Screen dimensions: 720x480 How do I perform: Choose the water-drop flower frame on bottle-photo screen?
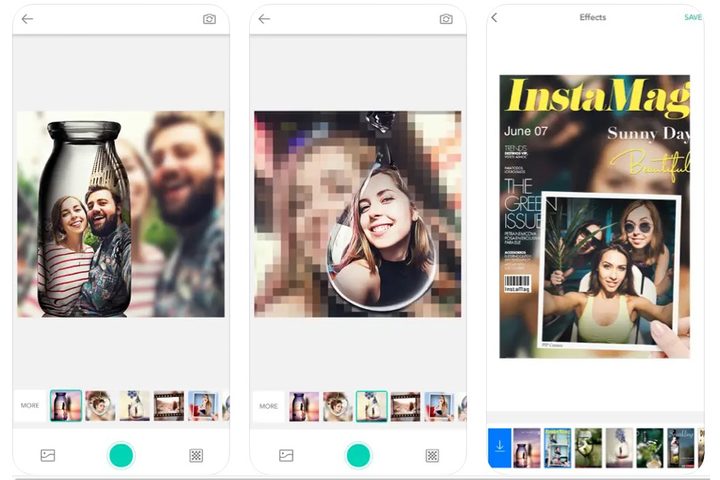click(x=135, y=406)
